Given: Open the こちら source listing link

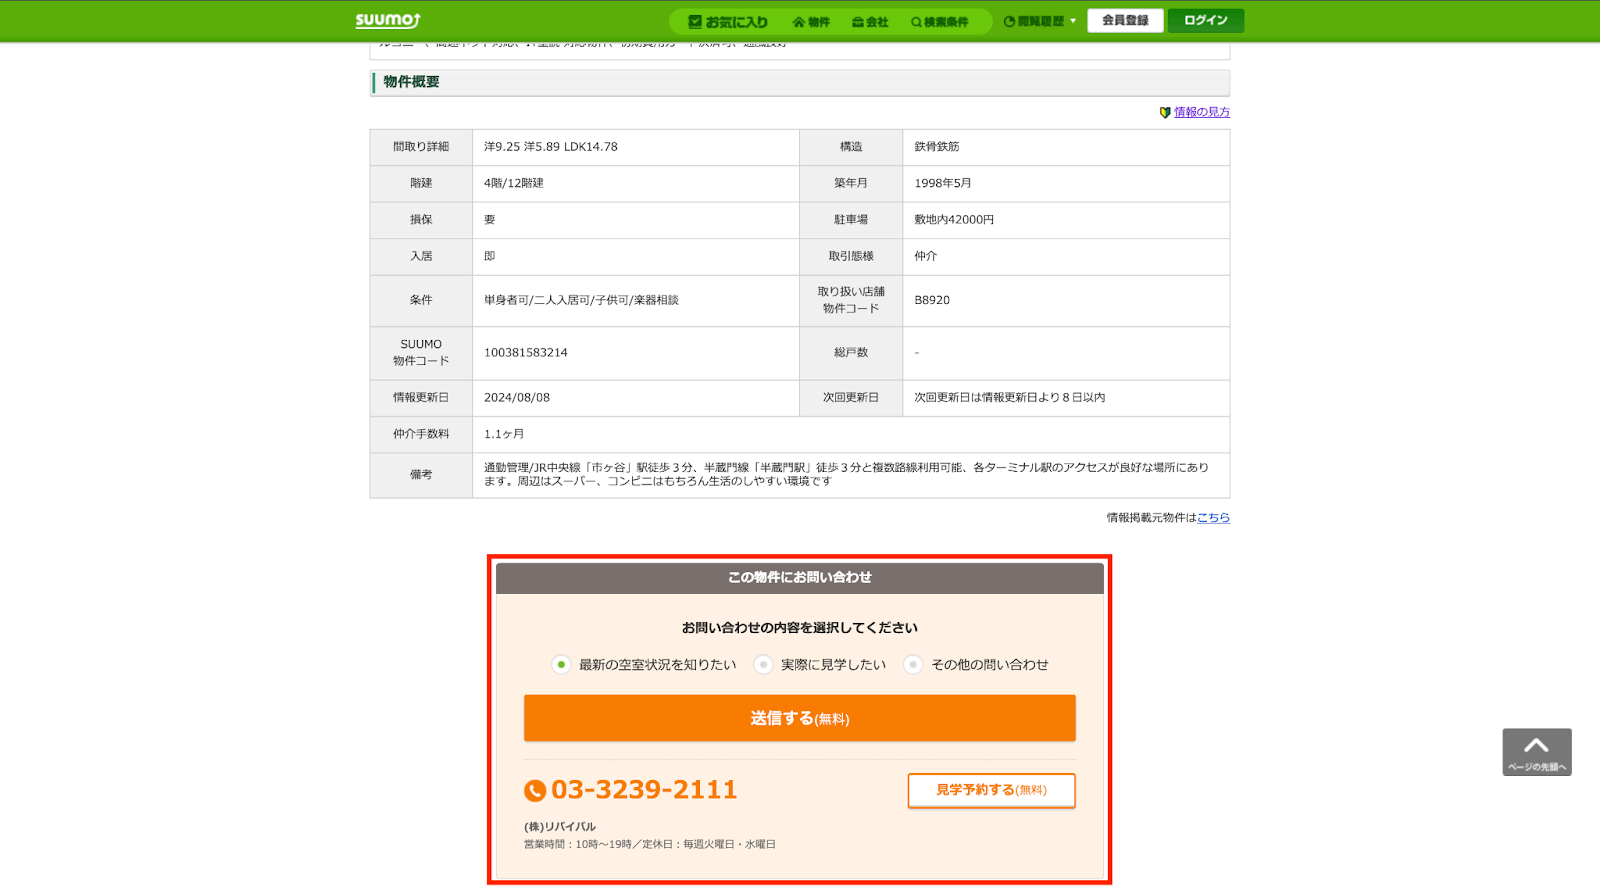Looking at the screenshot, I should tap(1213, 517).
